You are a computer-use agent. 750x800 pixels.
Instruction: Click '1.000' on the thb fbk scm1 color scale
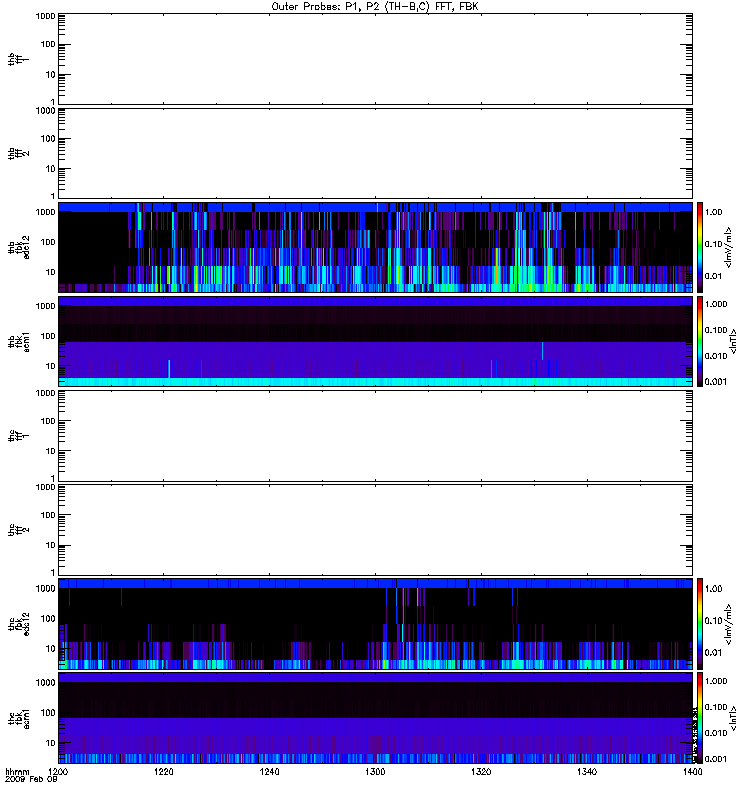pos(716,304)
